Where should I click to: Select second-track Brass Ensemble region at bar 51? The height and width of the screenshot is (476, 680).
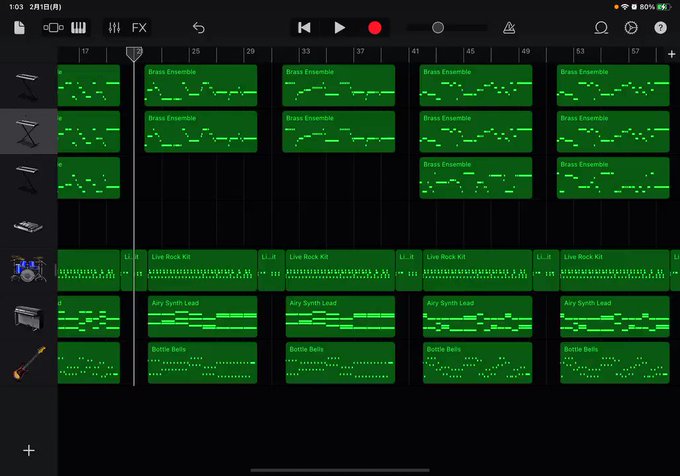click(613, 132)
